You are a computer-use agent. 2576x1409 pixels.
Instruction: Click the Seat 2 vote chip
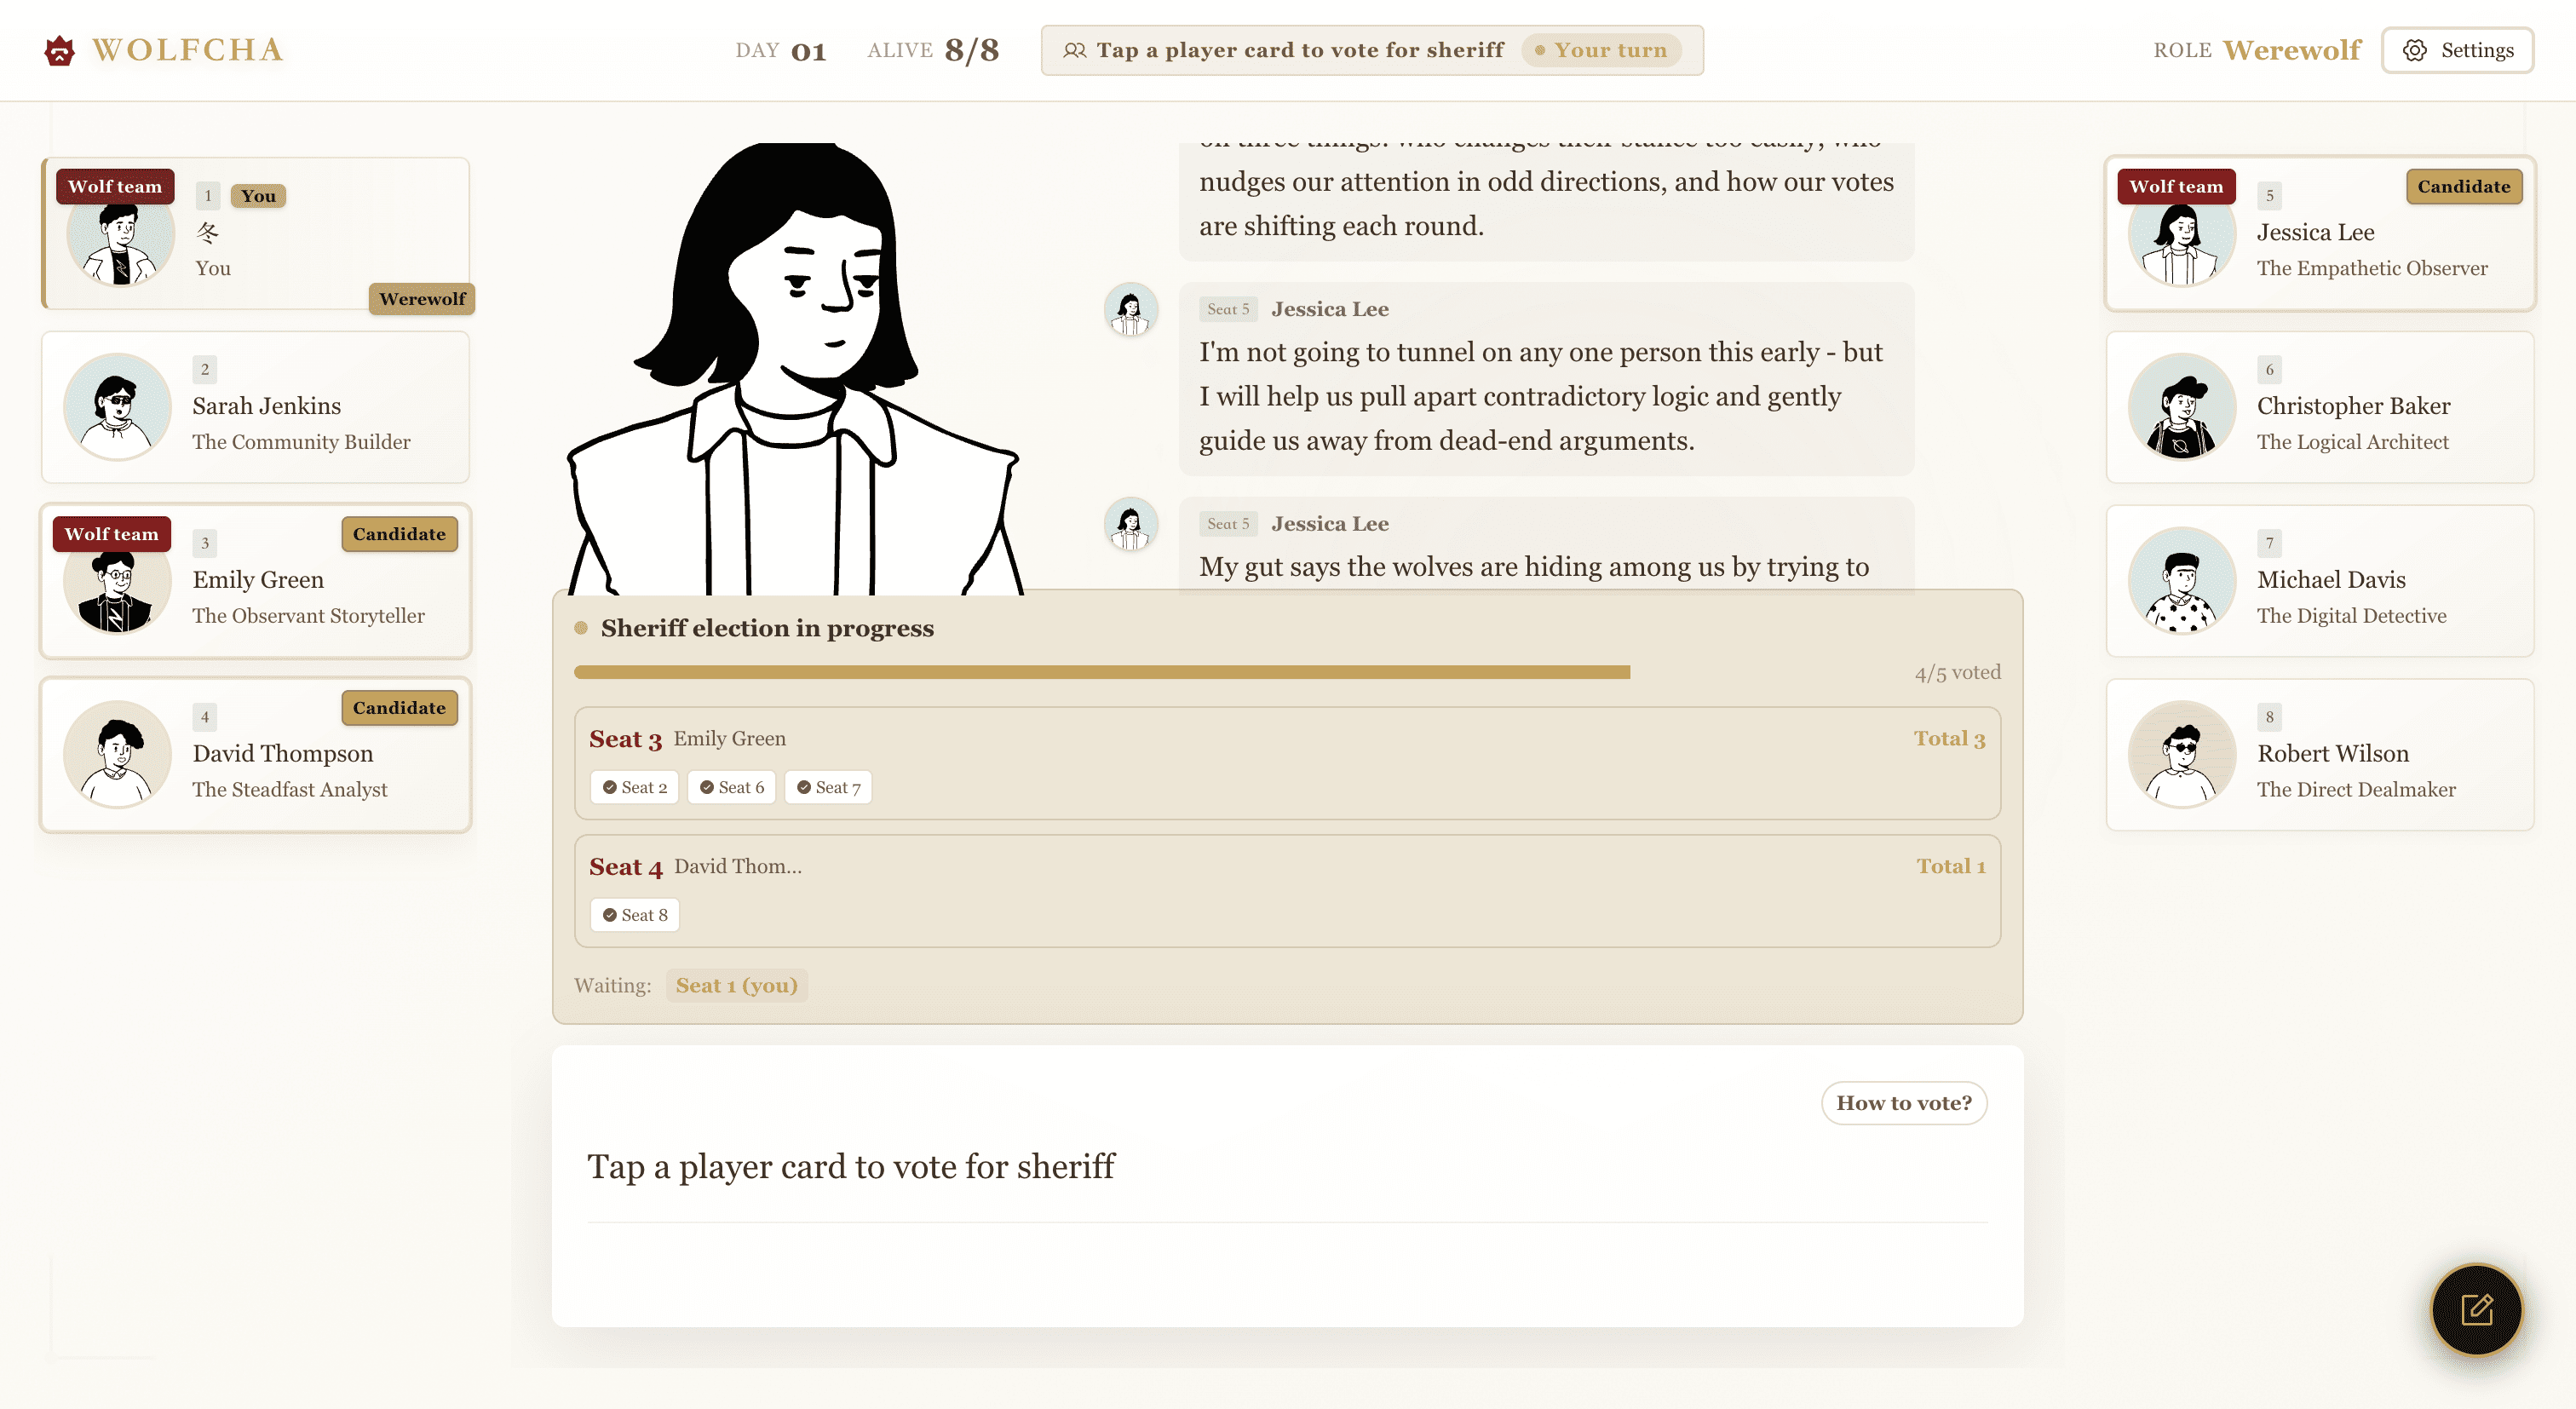point(634,787)
